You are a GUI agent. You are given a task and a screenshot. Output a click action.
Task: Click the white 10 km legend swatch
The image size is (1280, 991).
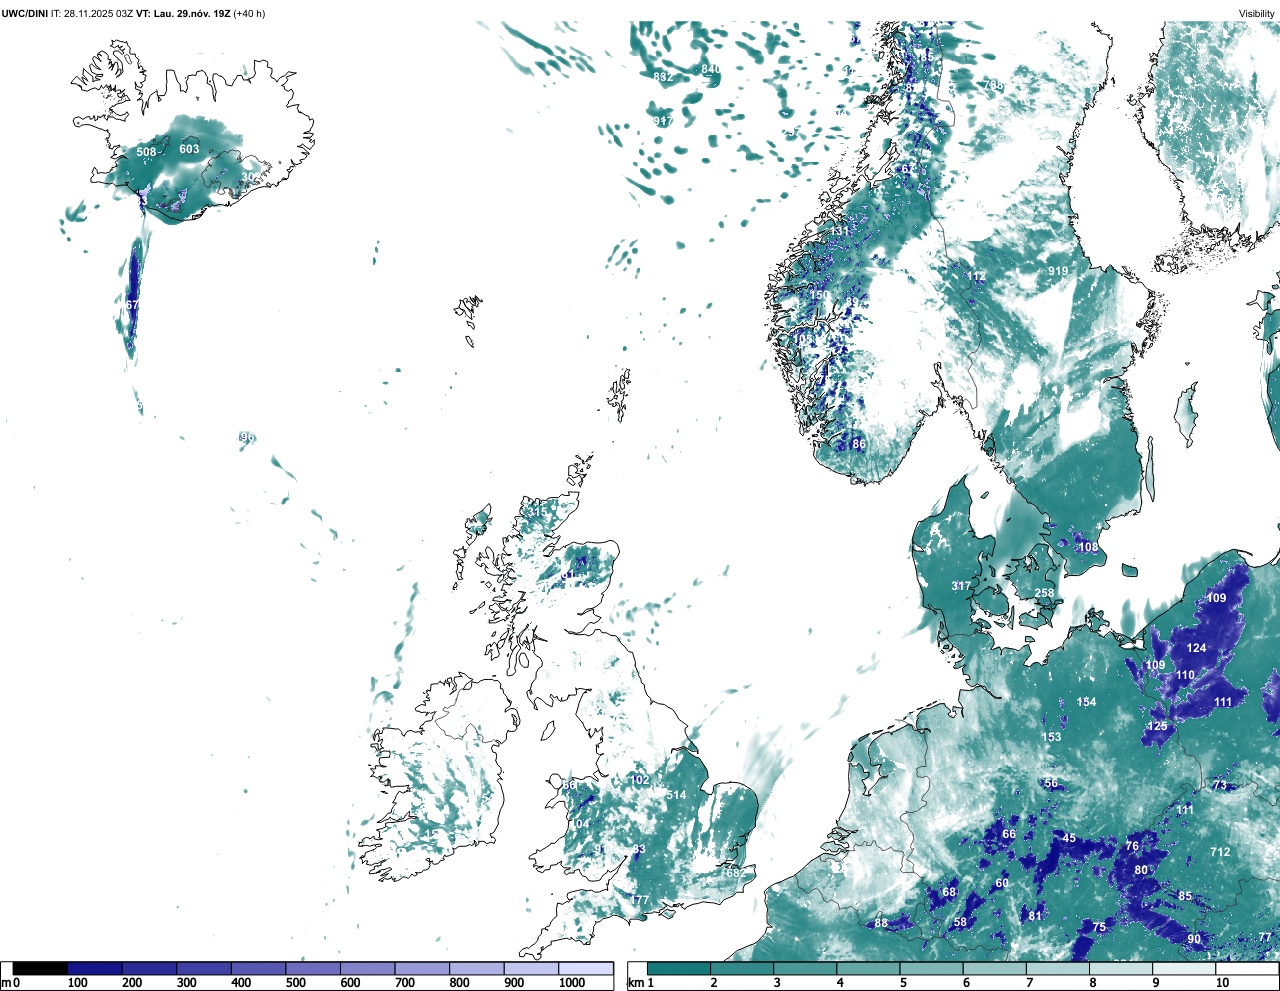1248,968
